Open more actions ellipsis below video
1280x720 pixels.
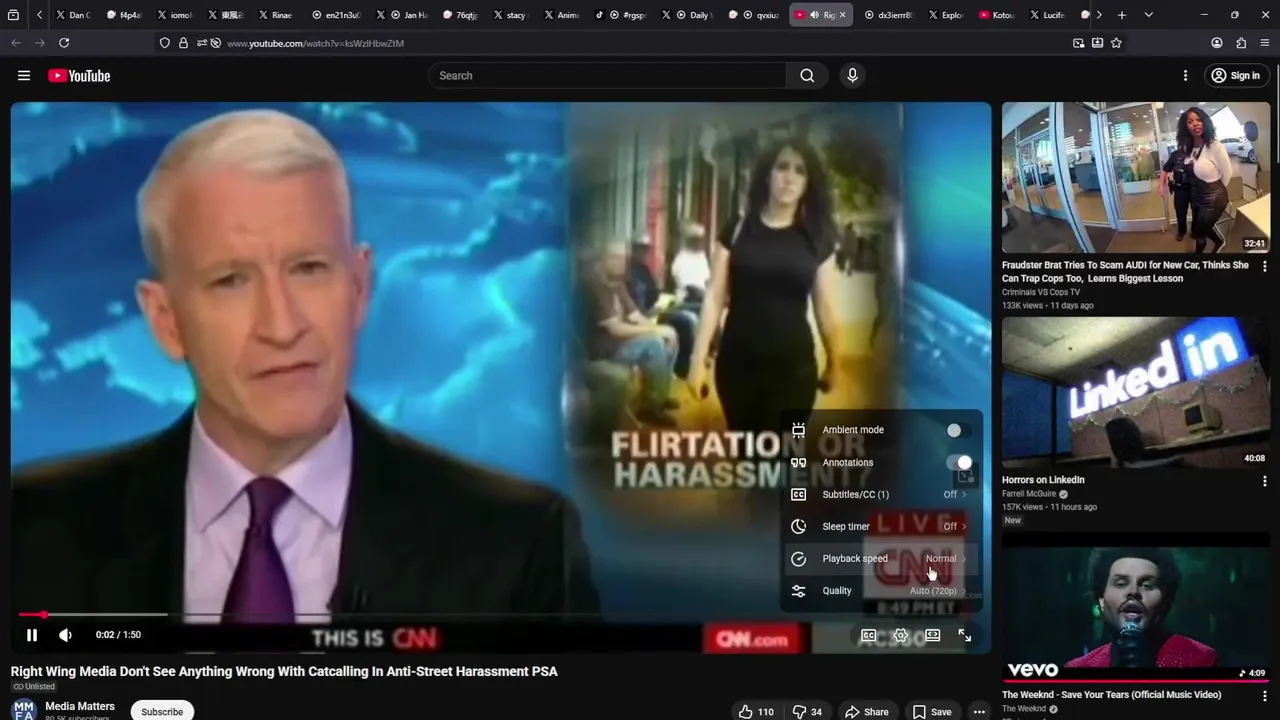979,712
